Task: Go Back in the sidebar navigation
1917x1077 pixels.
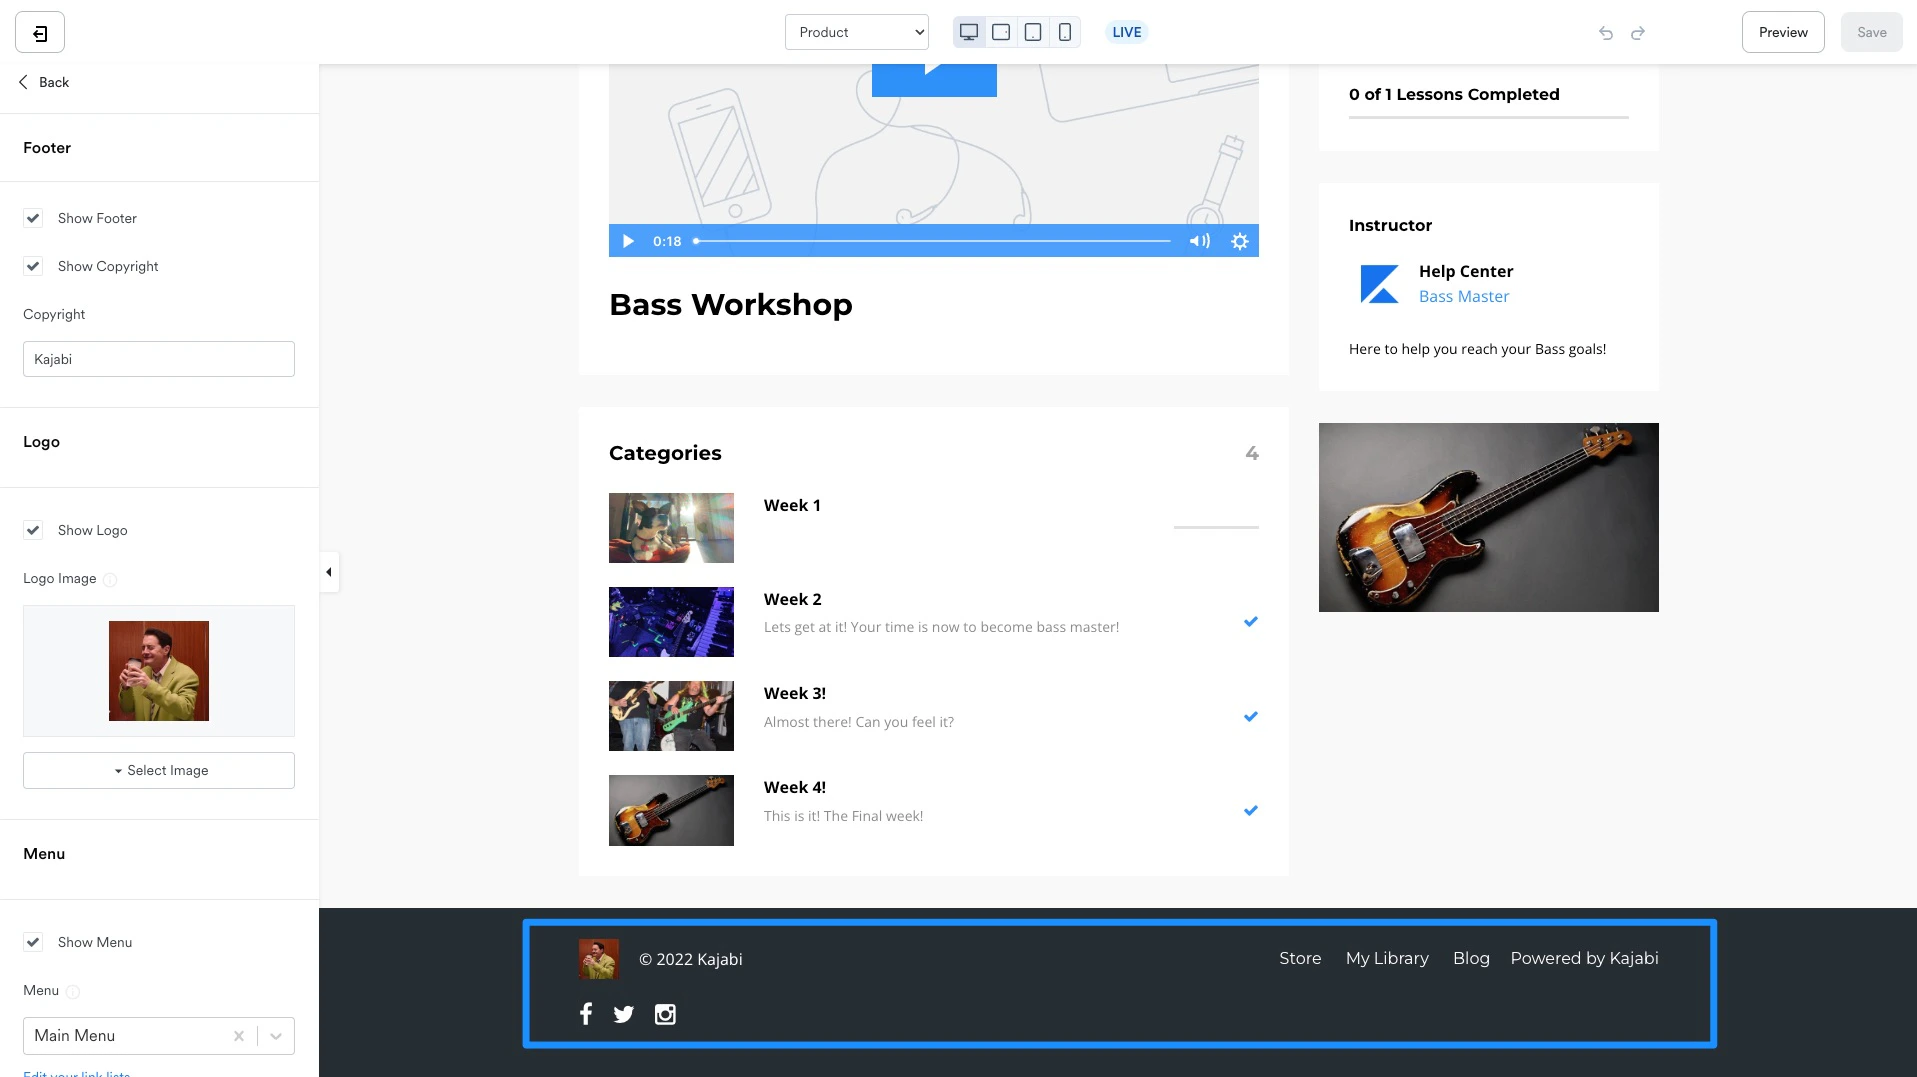Action: click(43, 82)
